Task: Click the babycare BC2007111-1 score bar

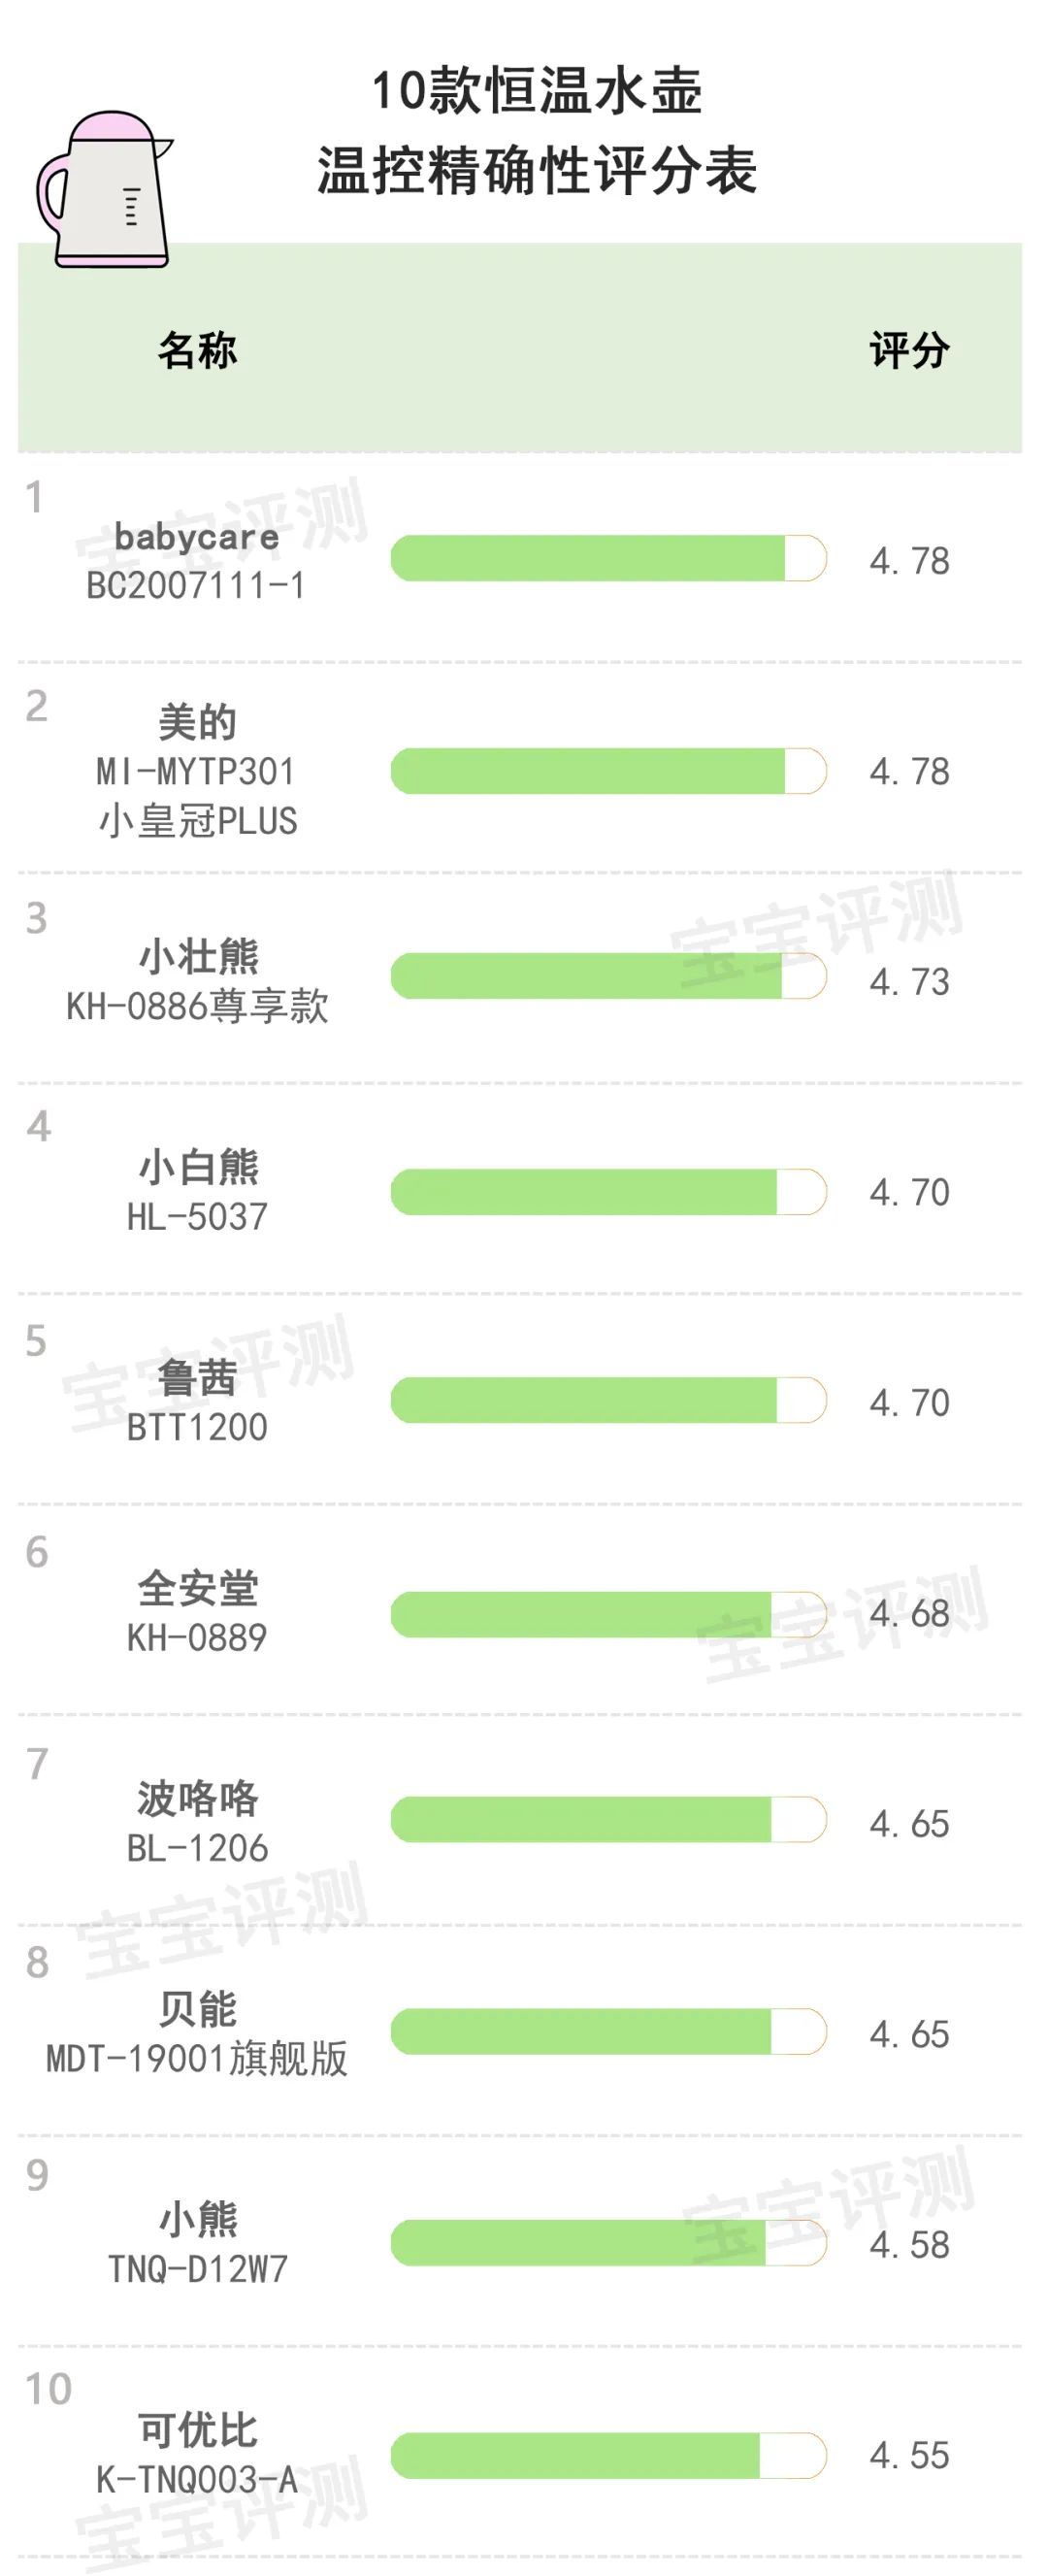Action: 608,559
